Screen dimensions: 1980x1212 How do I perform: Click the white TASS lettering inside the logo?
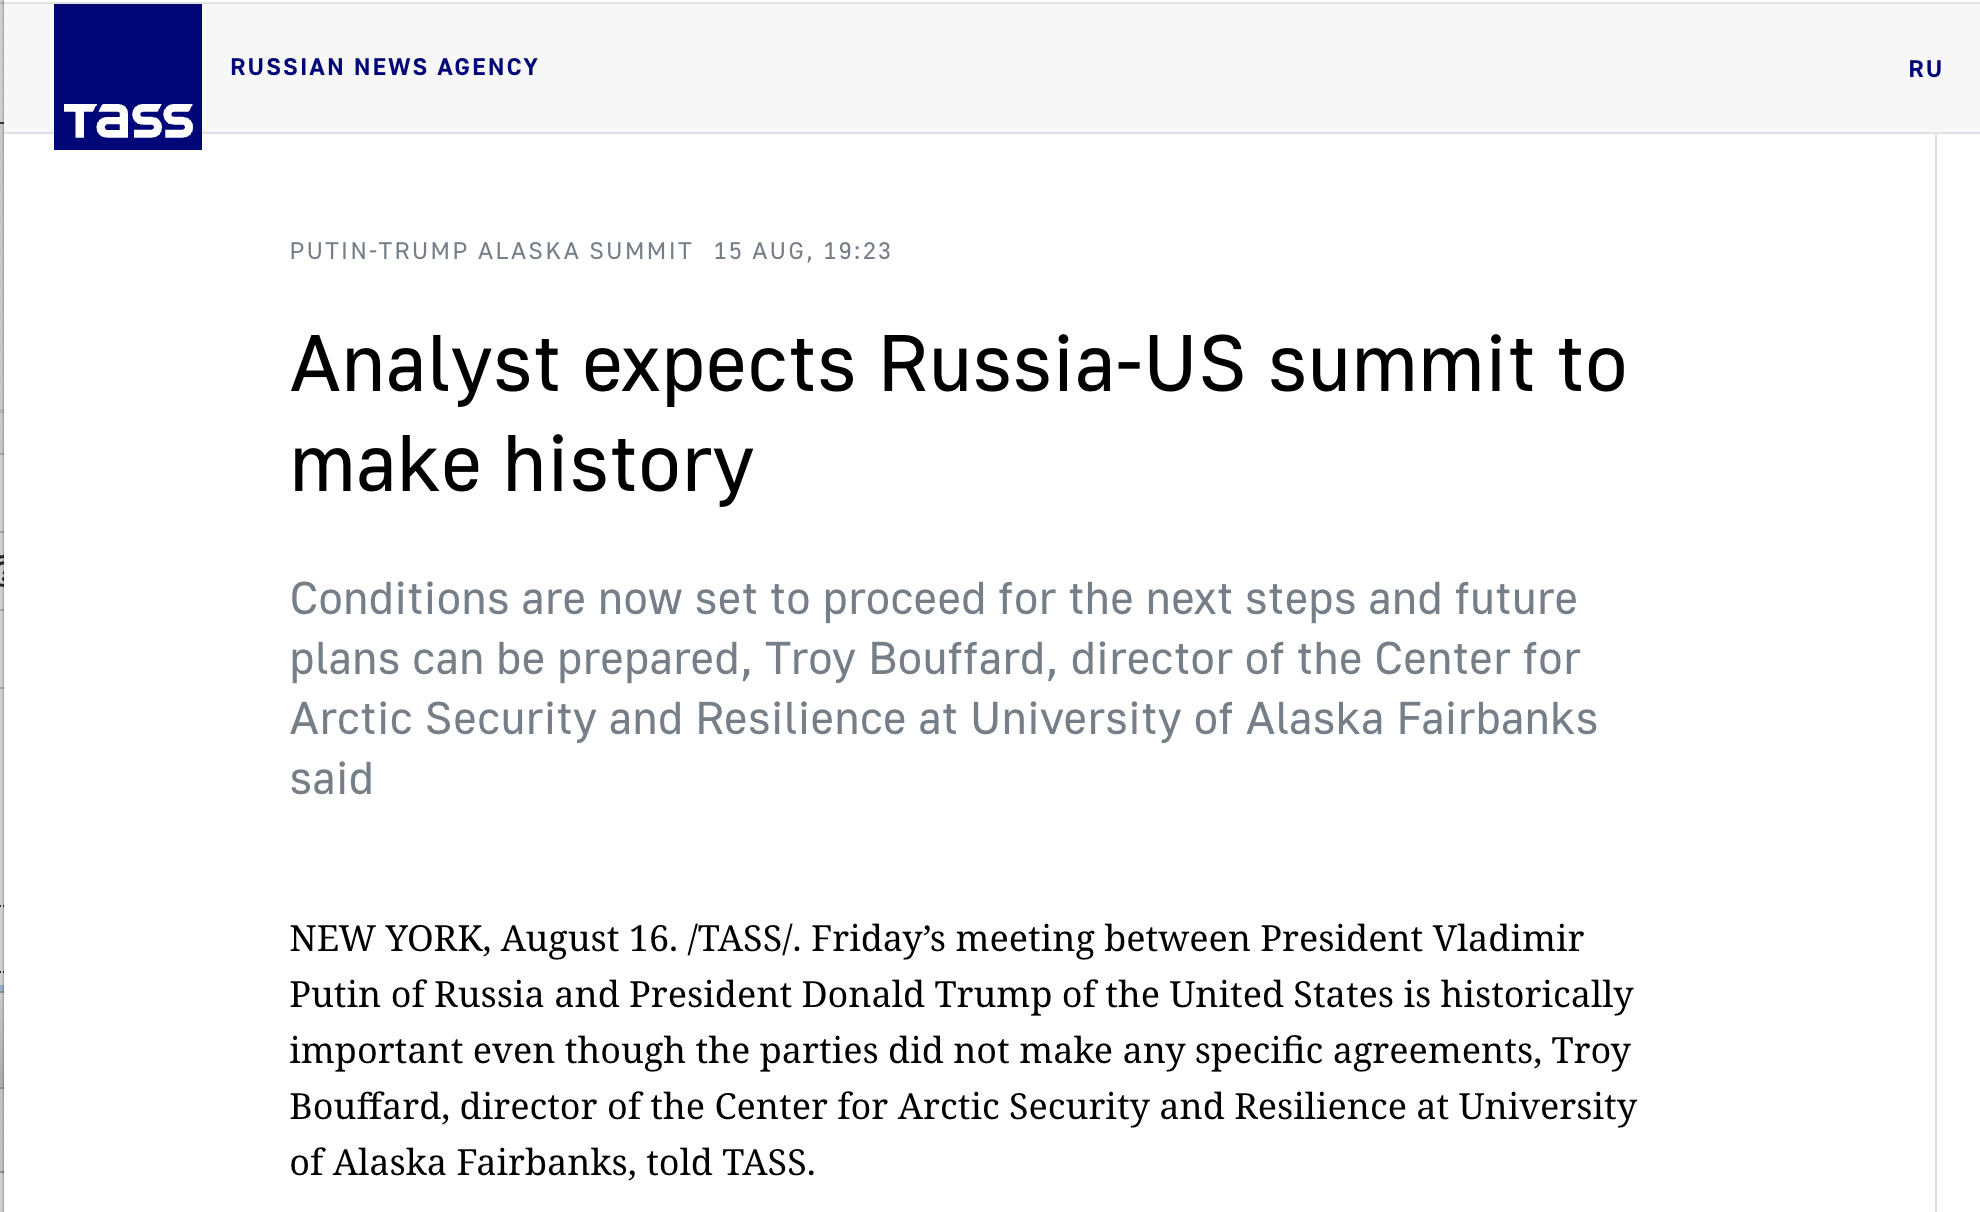click(x=128, y=119)
